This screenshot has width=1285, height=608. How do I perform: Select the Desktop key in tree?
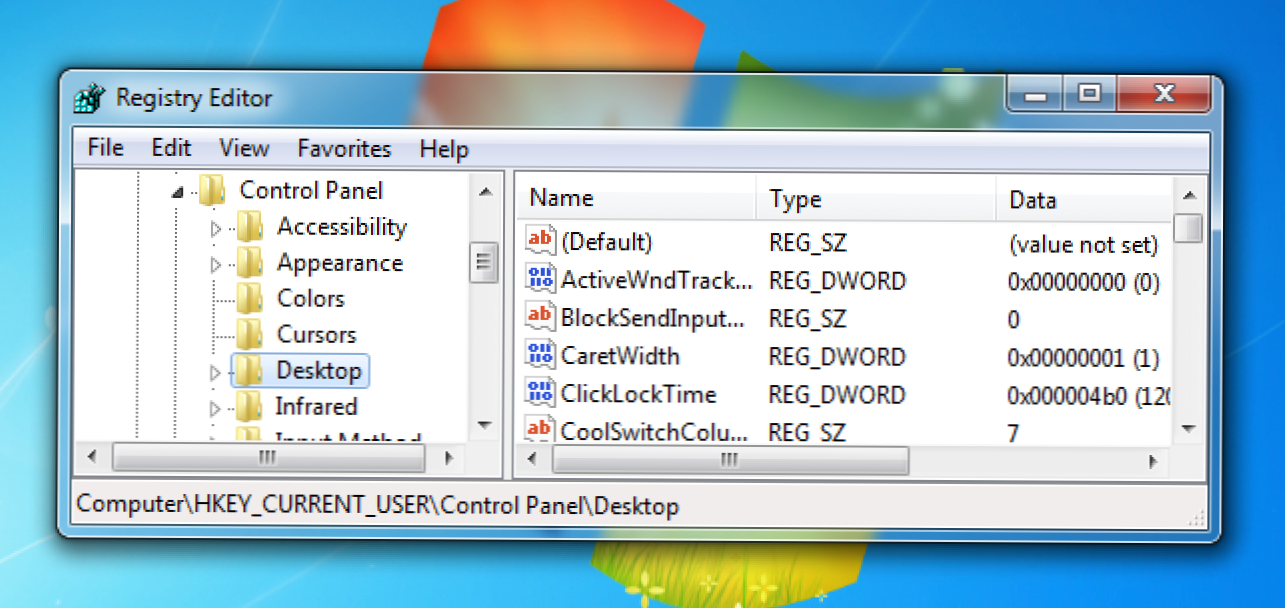click(x=318, y=371)
